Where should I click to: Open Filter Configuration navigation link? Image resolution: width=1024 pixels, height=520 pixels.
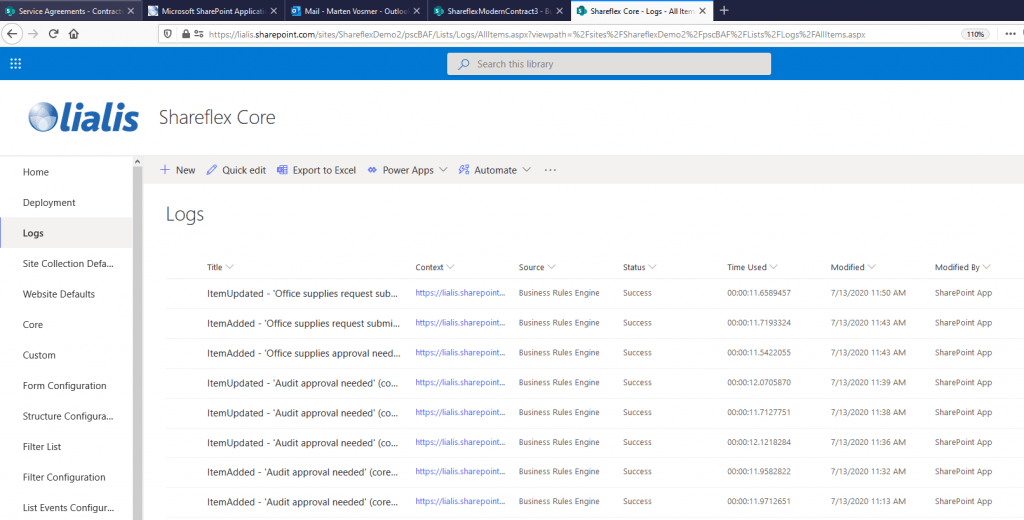pyautogui.click(x=66, y=477)
